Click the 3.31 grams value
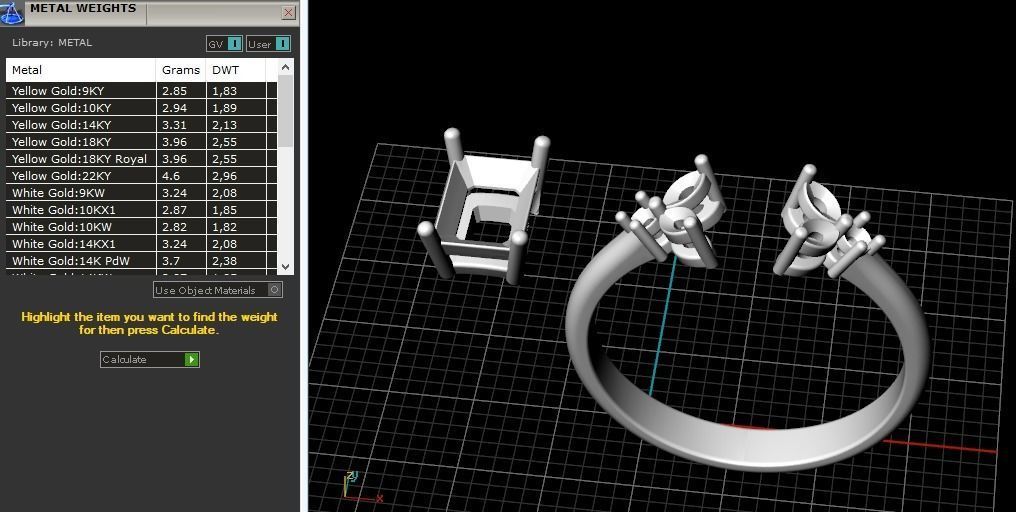The image size is (1016, 512). click(174, 124)
